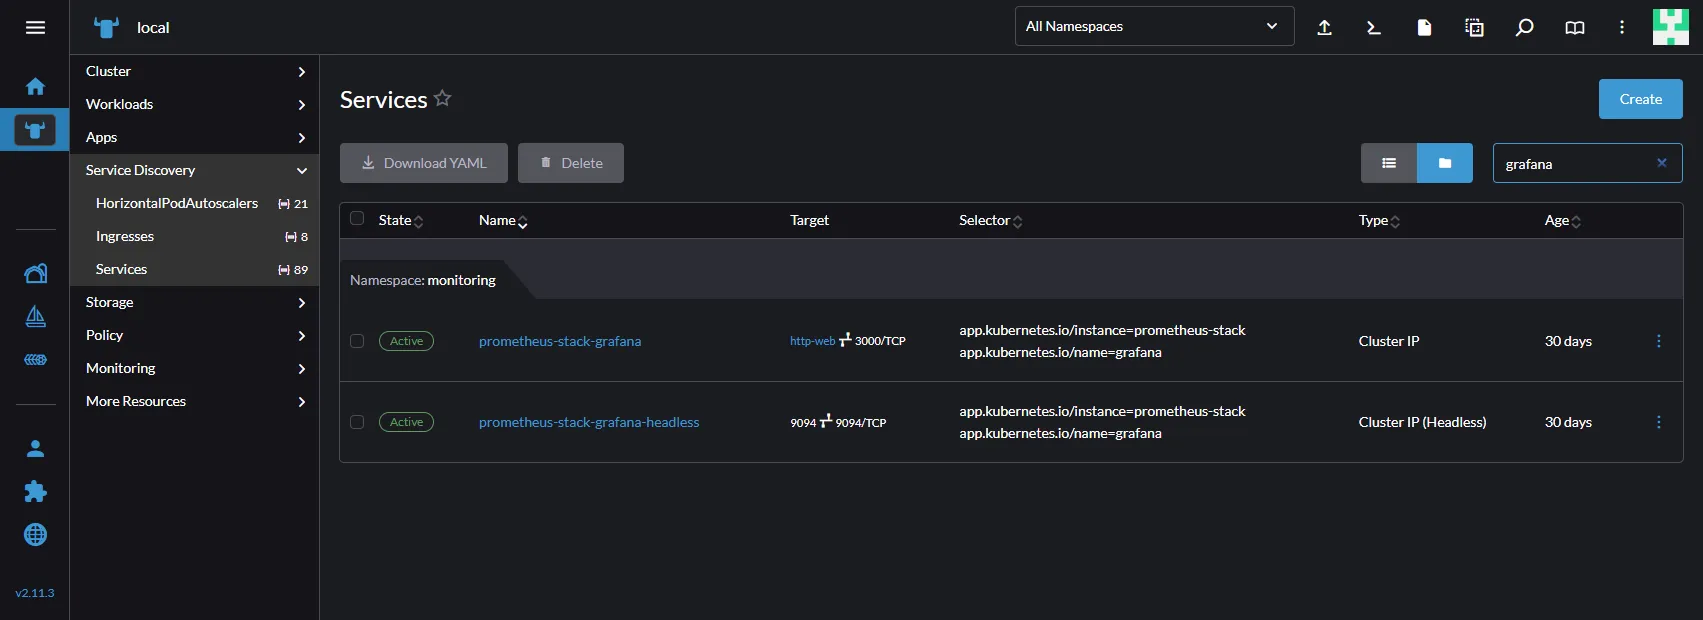Click the Rancher logo next to local
The image size is (1703, 620).
(106, 27)
